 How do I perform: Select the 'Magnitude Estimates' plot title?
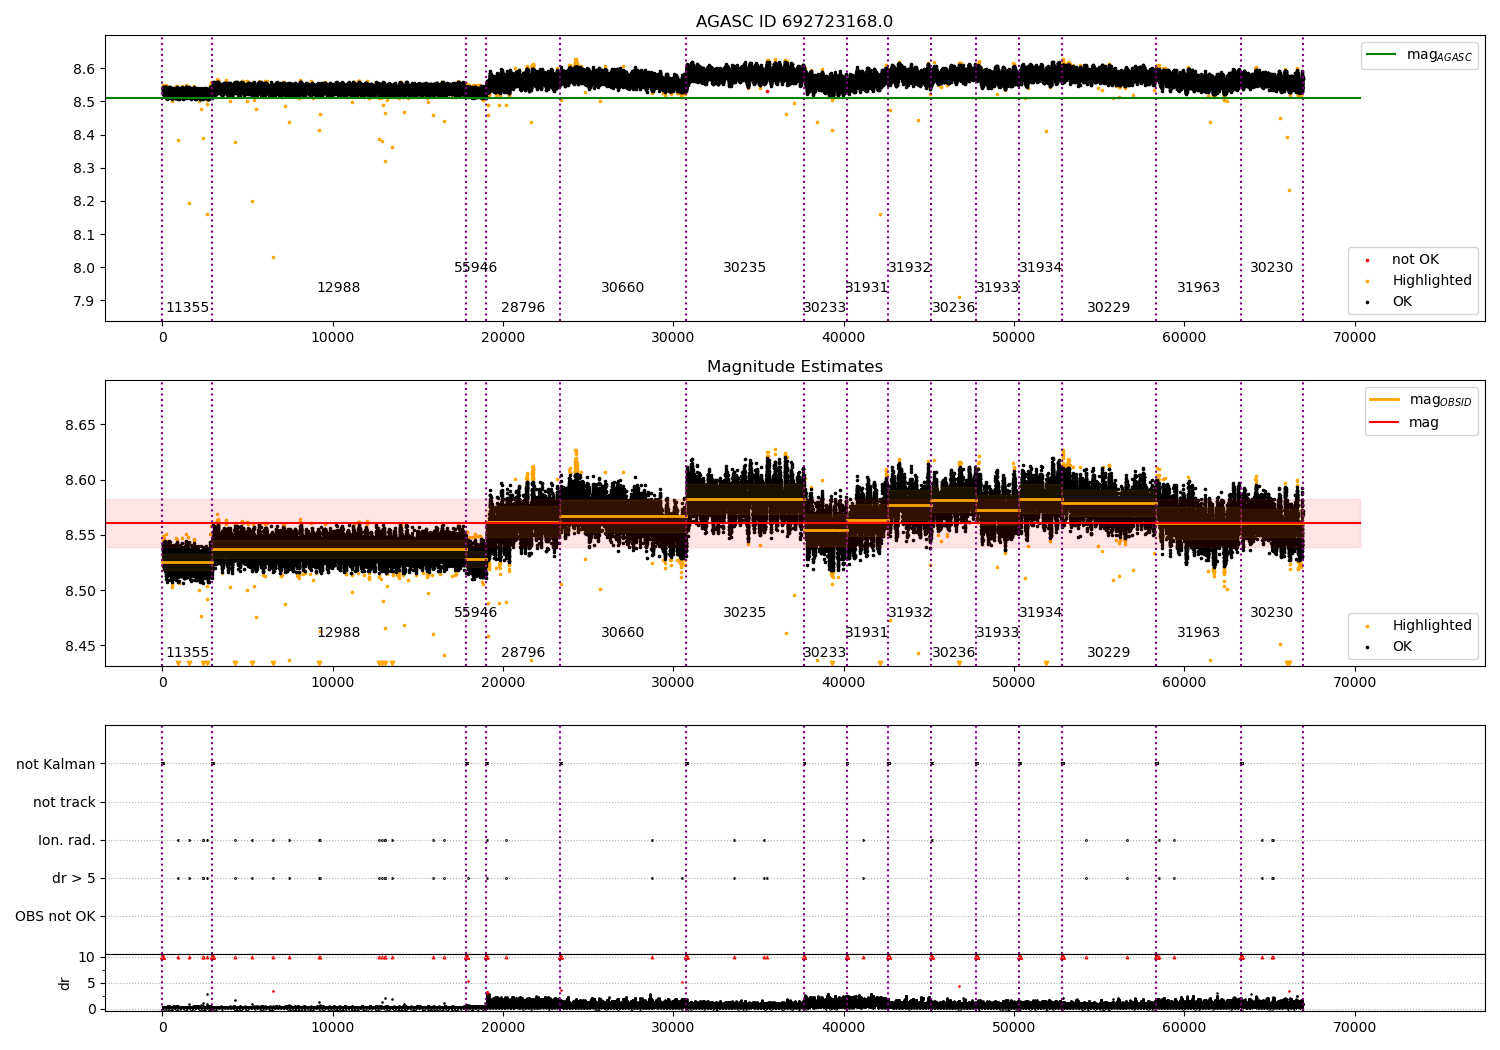coord(795,367)
